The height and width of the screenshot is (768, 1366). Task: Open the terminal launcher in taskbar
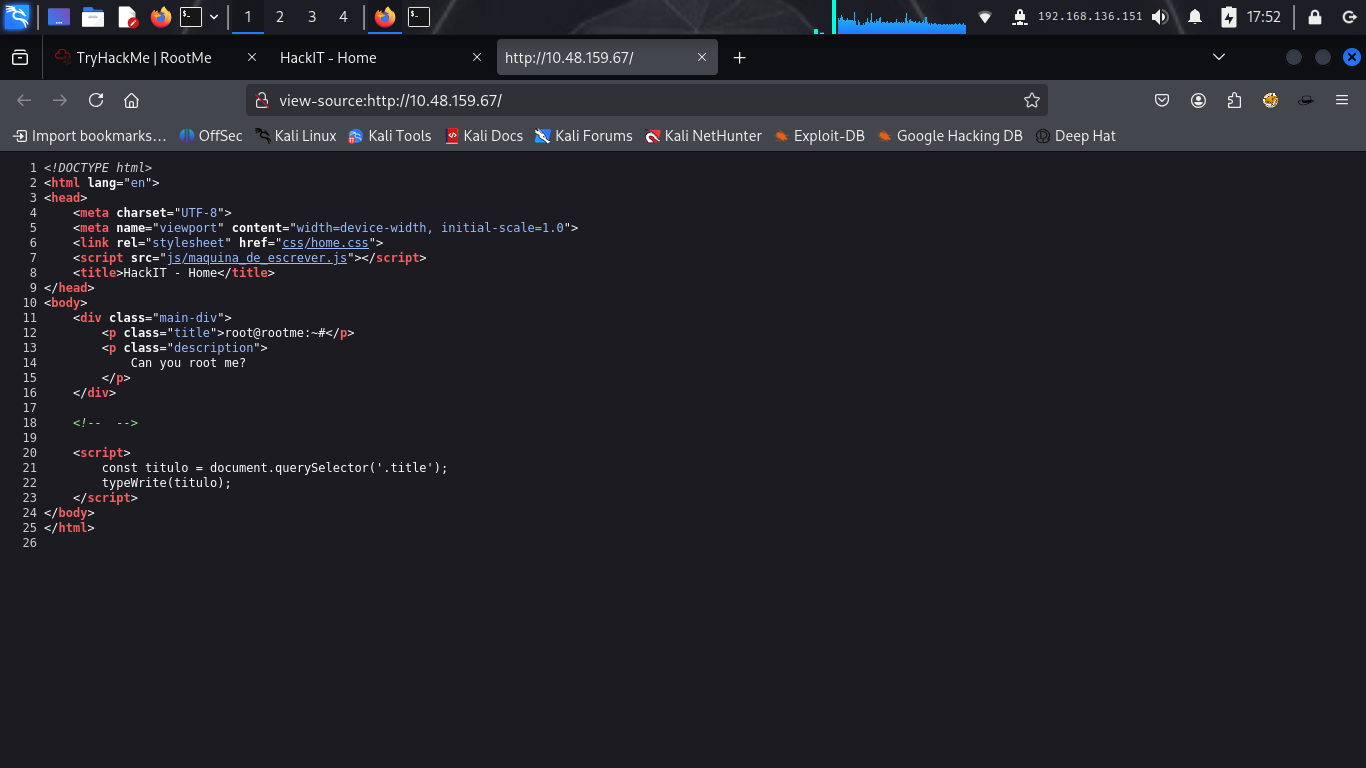tap(191, 17)
